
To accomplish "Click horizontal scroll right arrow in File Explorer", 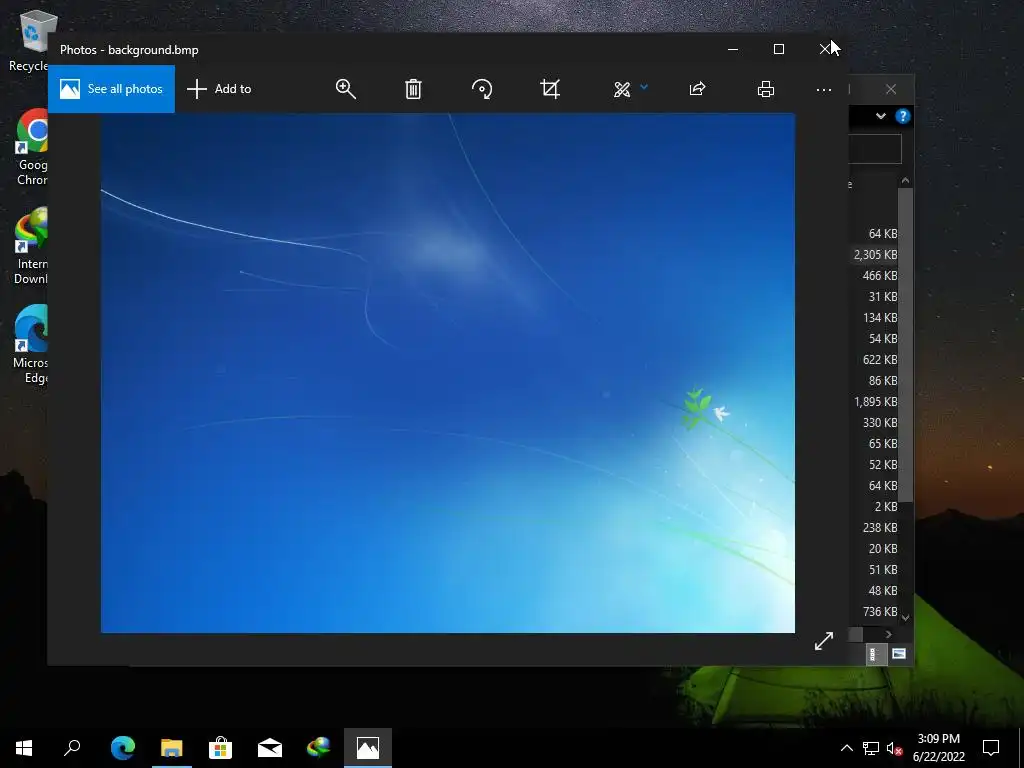I will [x=888, y=634].
